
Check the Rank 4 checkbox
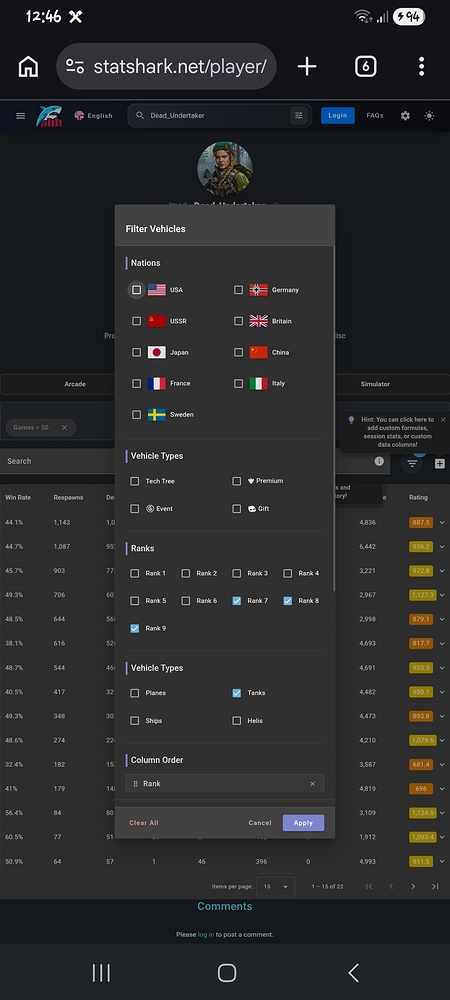point(287,573)
